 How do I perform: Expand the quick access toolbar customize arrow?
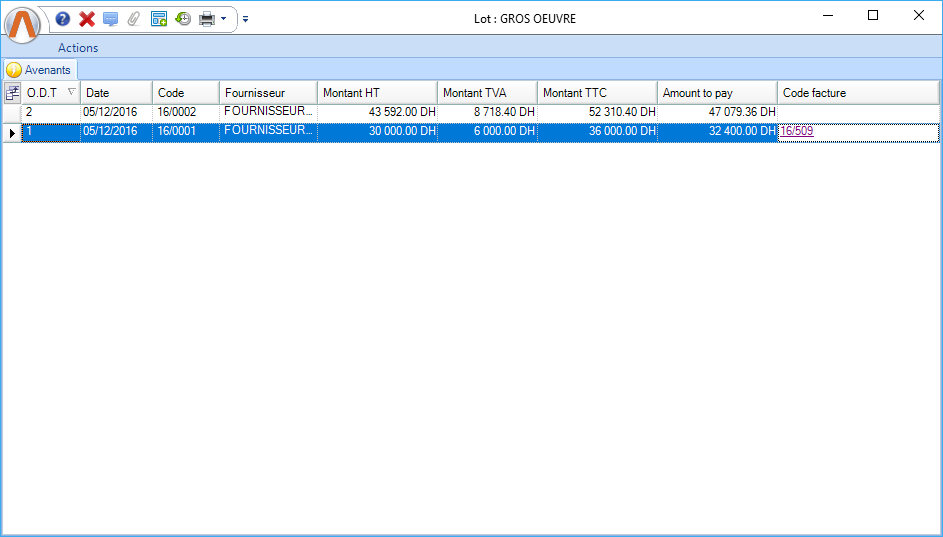246,18
